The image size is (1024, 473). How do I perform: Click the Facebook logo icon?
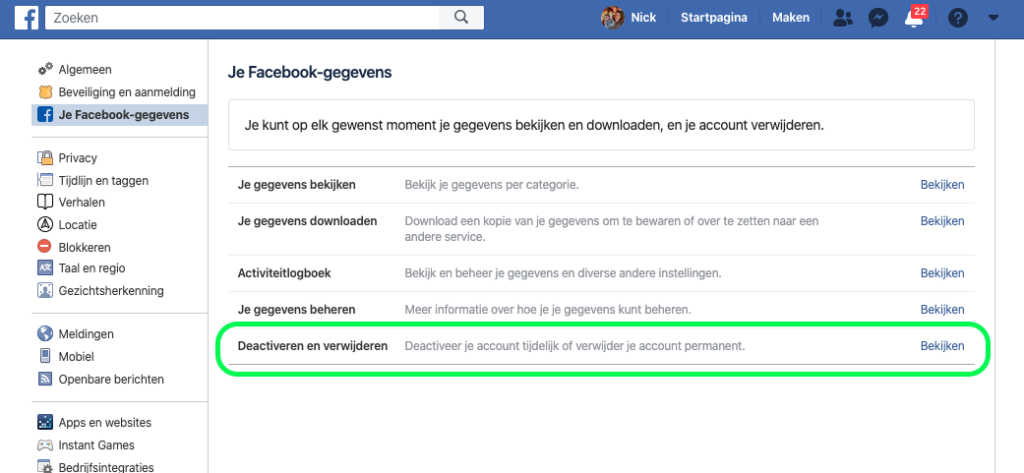(x=27, y=18)
